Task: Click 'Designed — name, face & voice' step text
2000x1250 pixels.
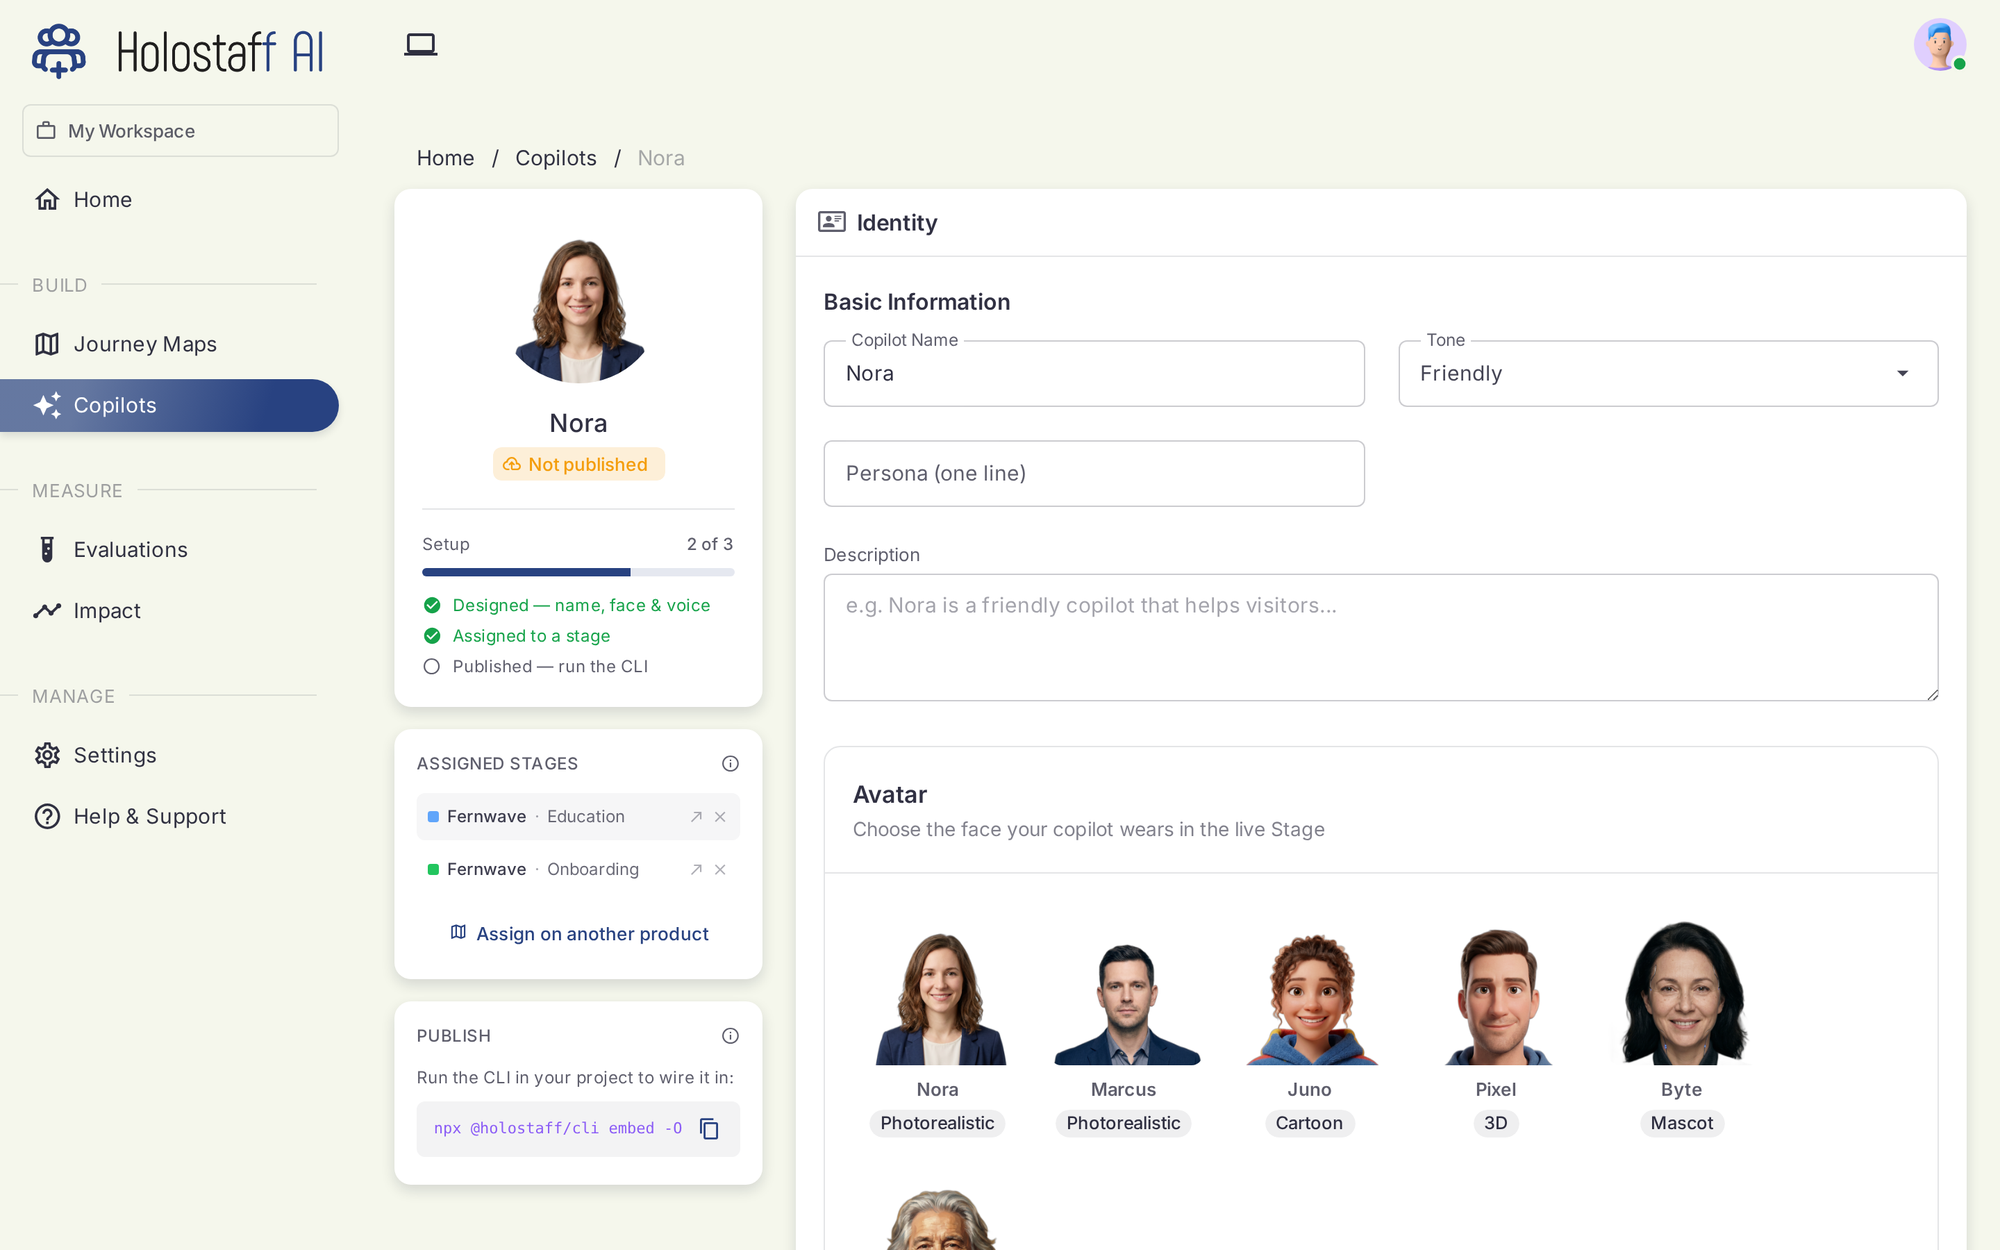Action: click(x=581, y=605)
